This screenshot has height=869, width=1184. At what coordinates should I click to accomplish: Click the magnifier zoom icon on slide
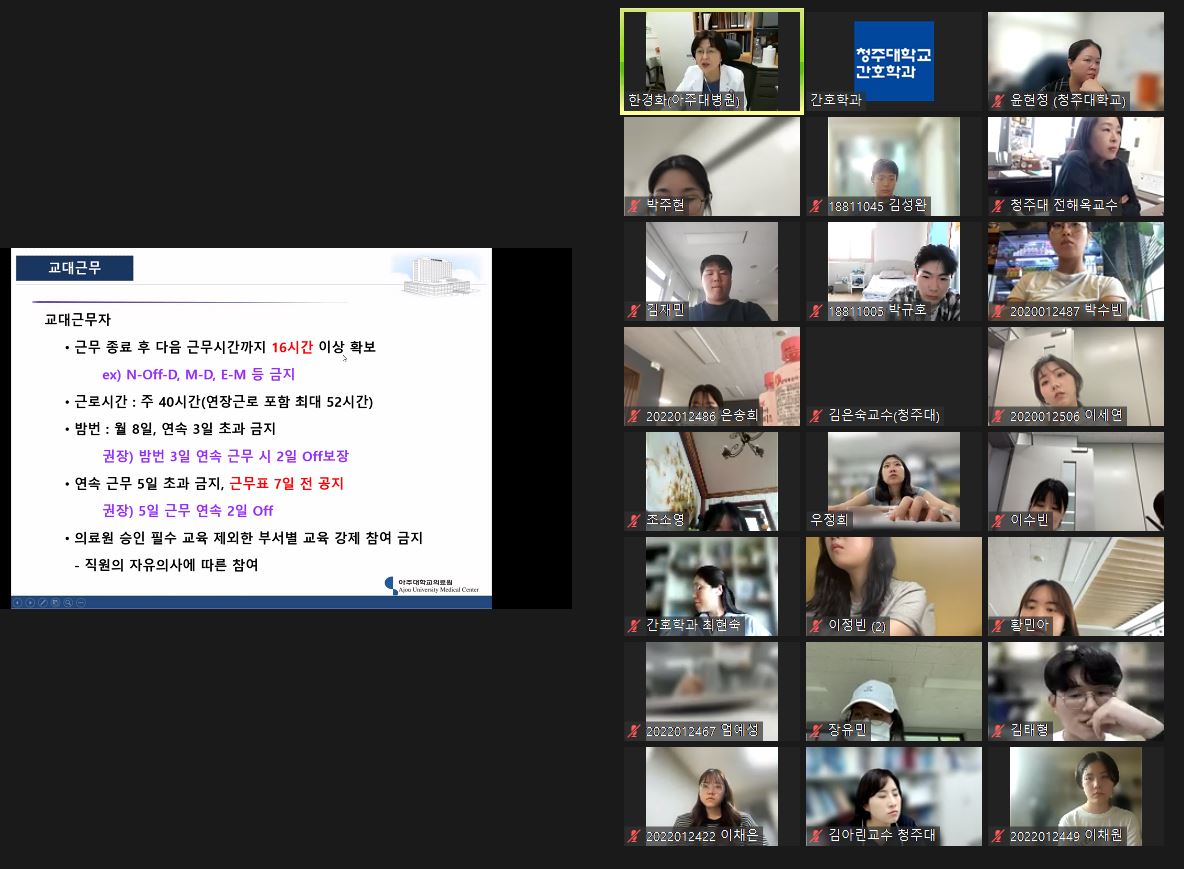coord(68,603)
